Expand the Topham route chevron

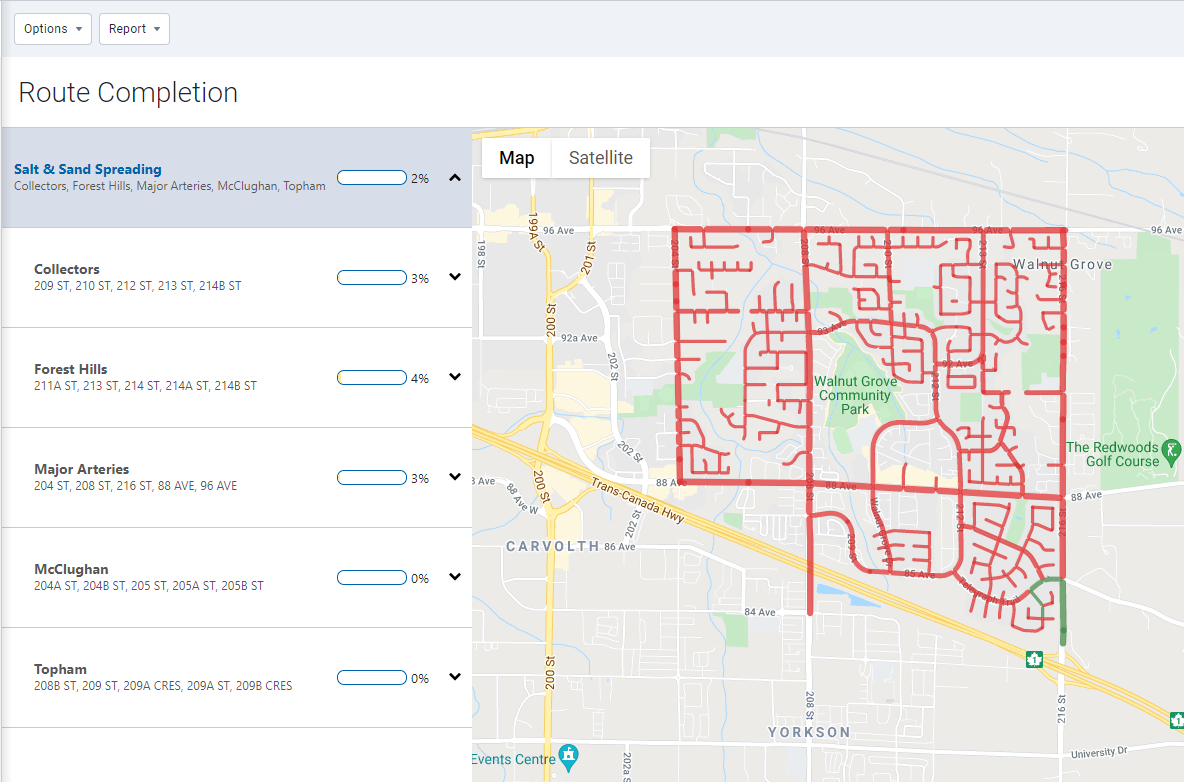455,677
